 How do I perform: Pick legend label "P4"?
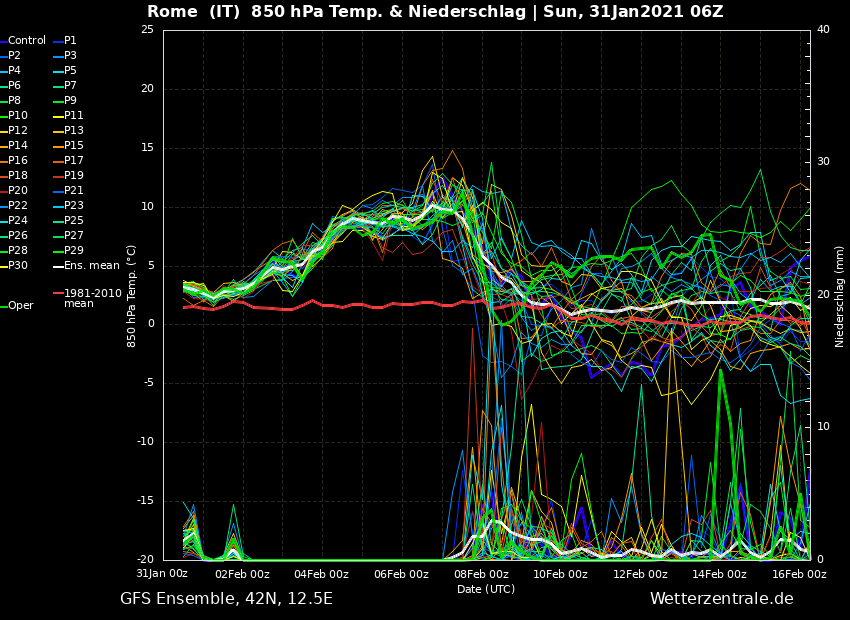point(14,70)
